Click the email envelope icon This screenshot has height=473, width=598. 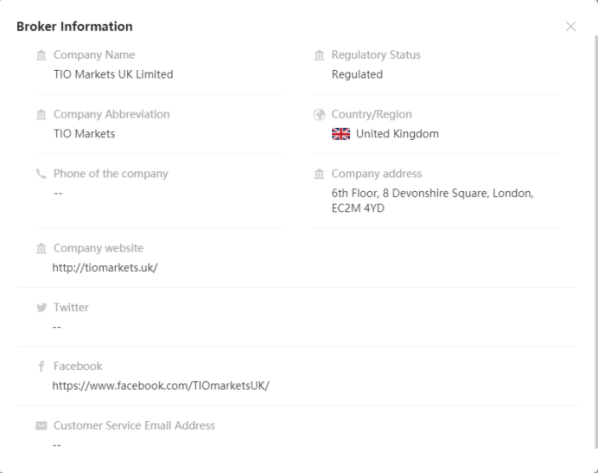(41, 426)
